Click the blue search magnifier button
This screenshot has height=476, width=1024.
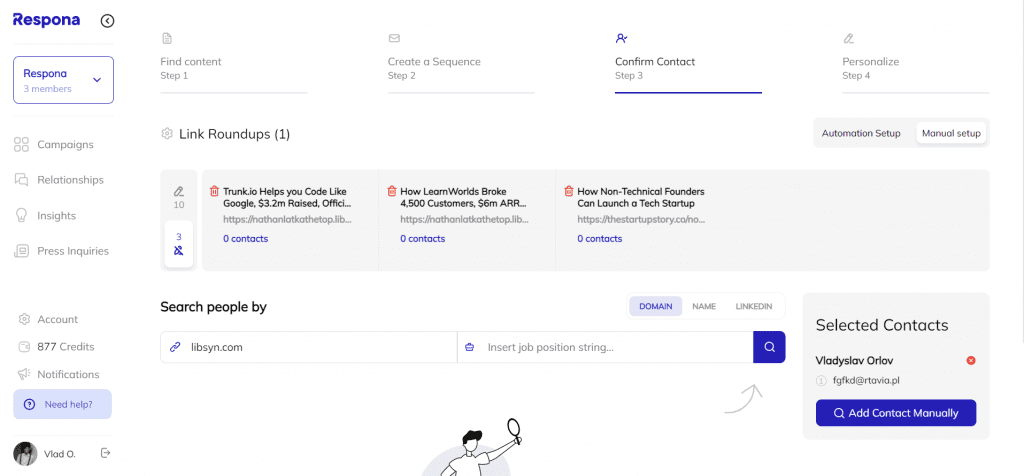769,347
